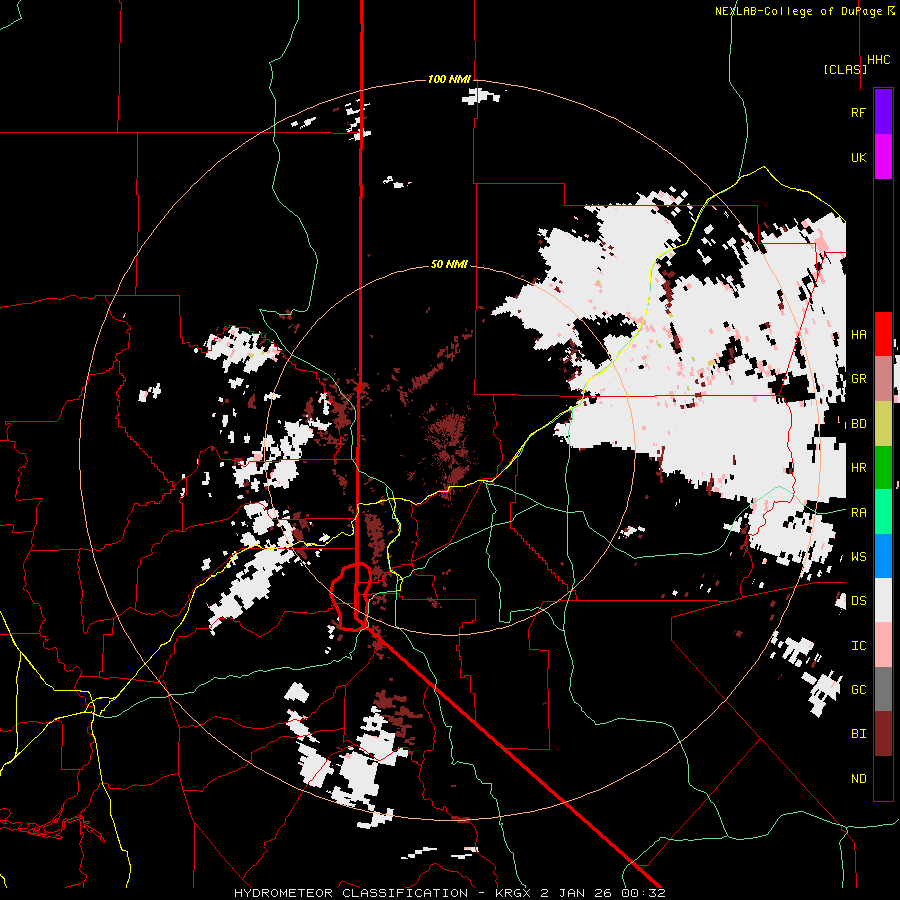Click the GR legend label
The image size is (900, 900).
point(858,379)
